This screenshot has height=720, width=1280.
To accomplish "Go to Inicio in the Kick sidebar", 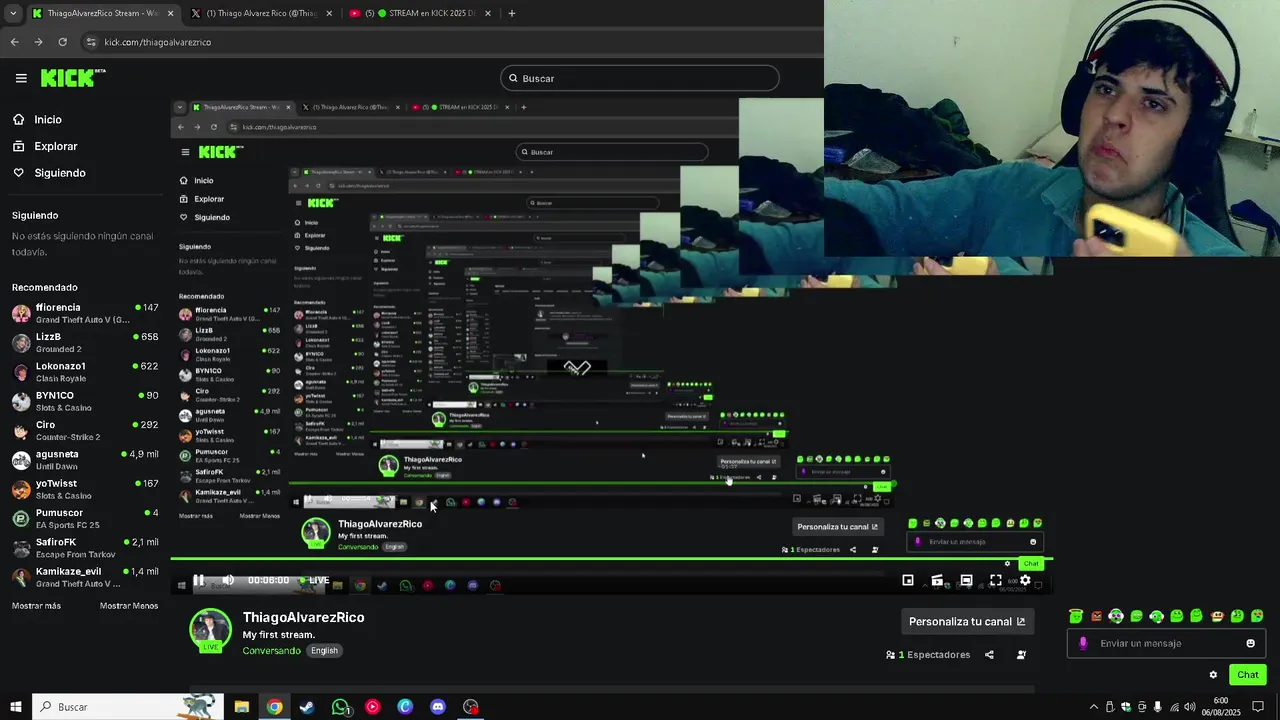I will tap(37, 120).
